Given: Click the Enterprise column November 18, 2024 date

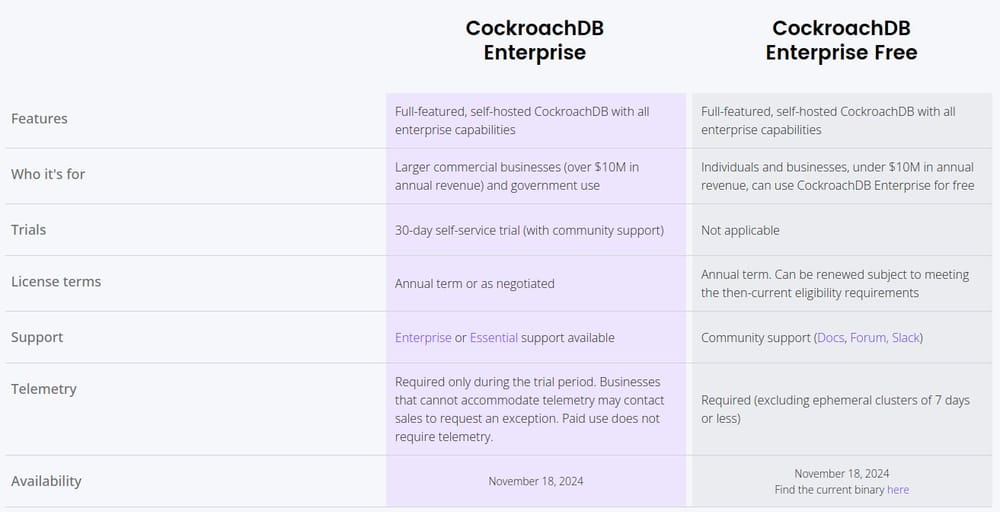Looking at the screenshot, I should click(536, 482).
